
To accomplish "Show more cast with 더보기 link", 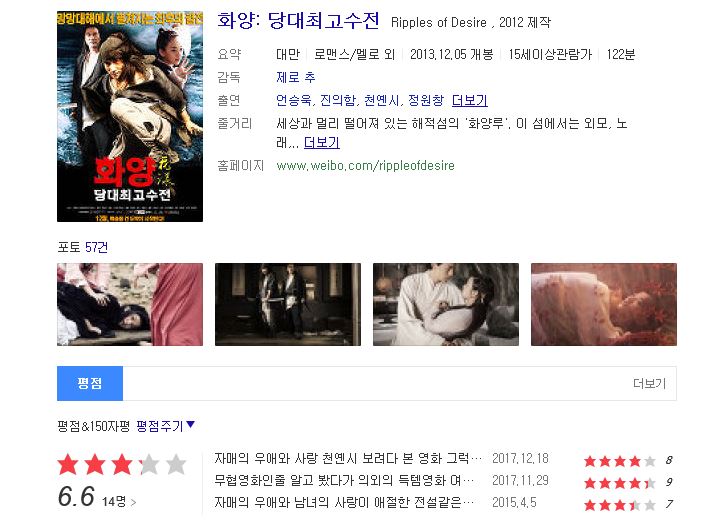I will coord(470,100).
